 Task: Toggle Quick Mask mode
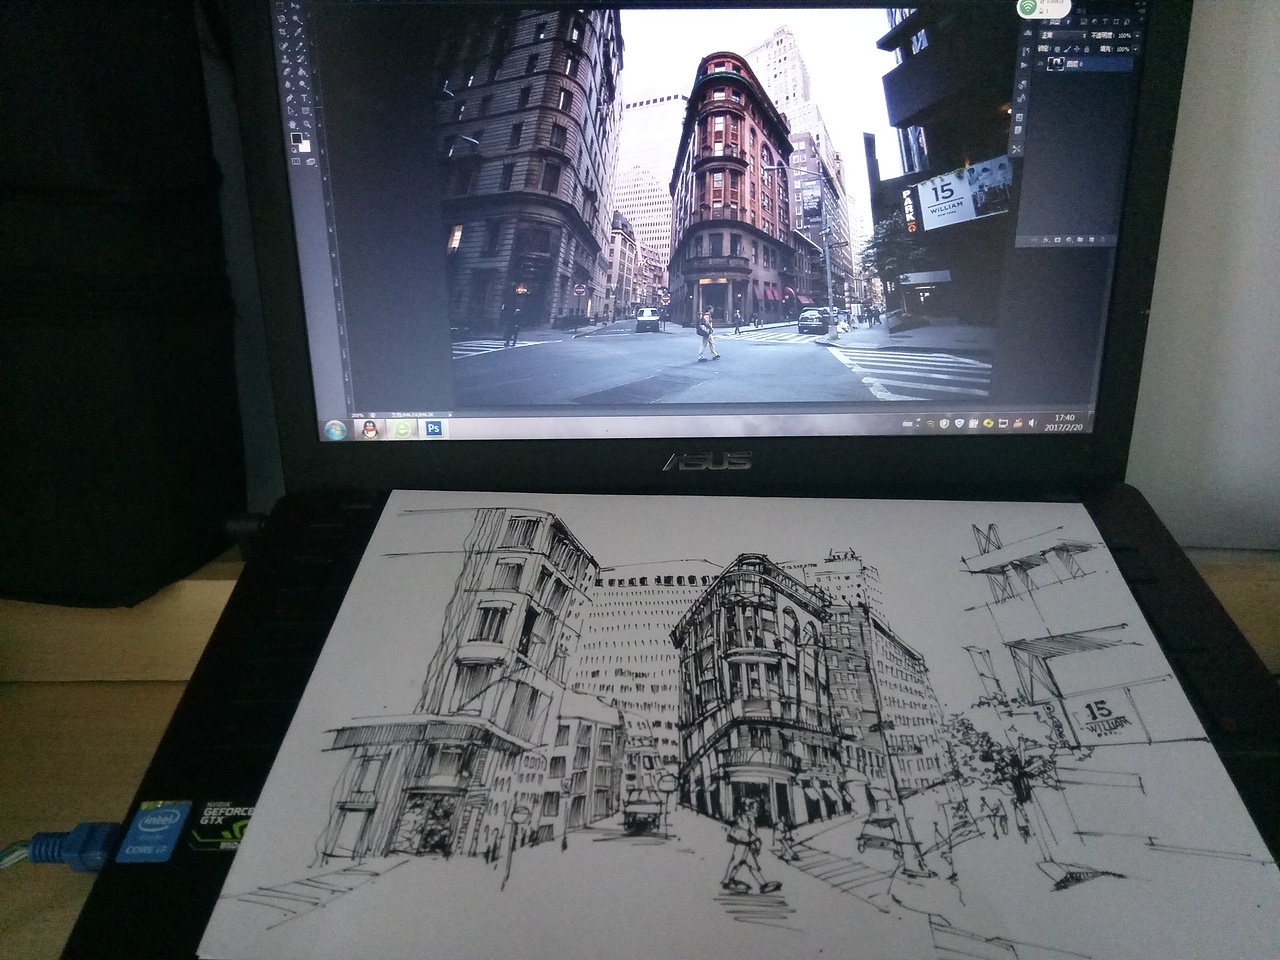[x=296, y=162]
